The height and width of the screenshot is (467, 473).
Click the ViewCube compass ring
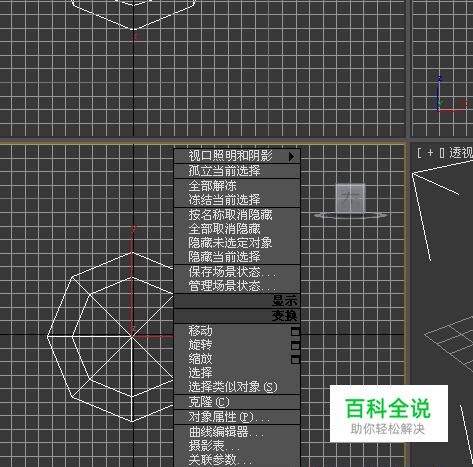click(x=351, y=216)
